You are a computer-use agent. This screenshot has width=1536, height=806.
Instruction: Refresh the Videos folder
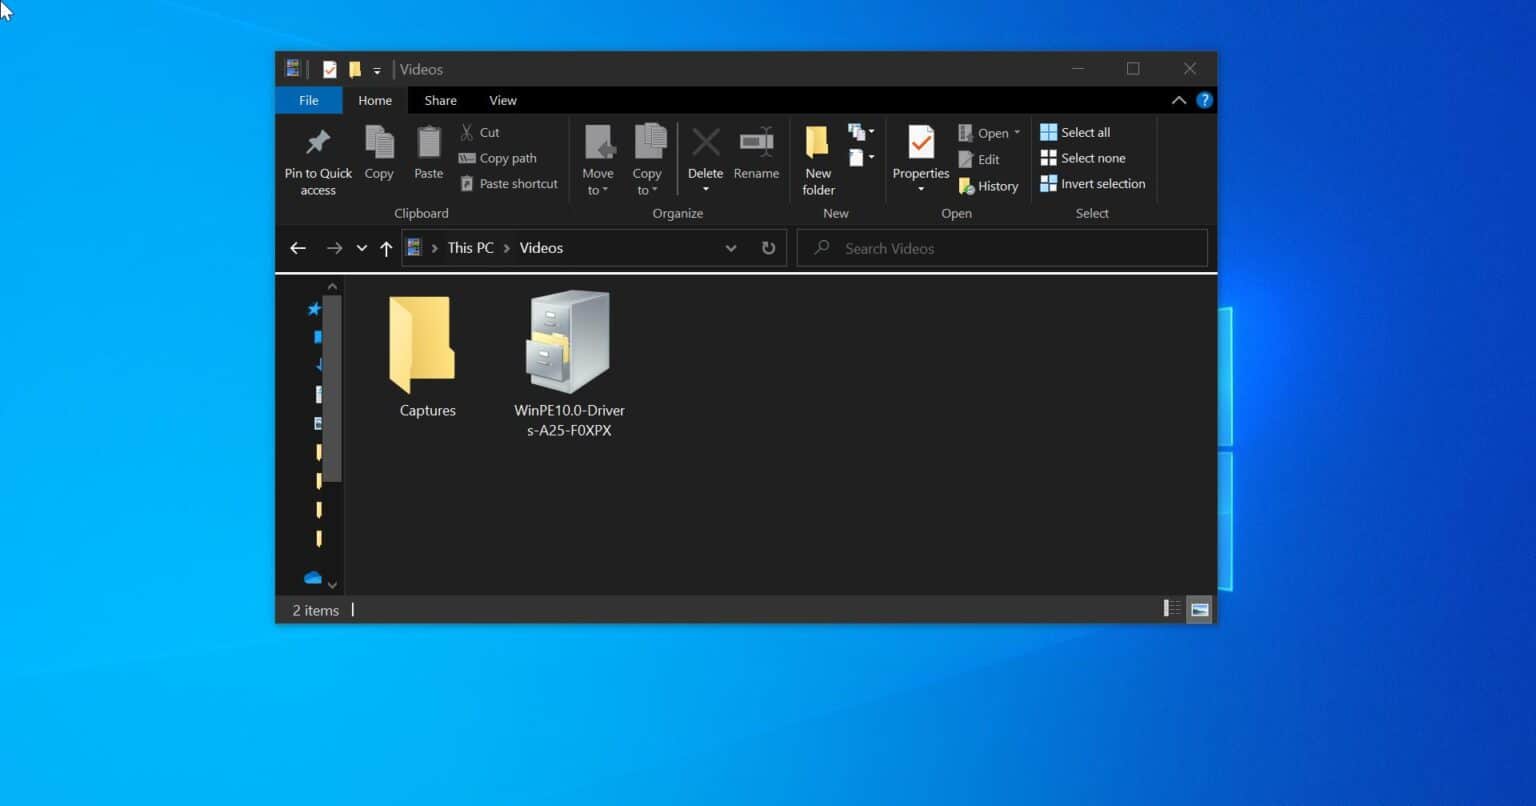768,247
